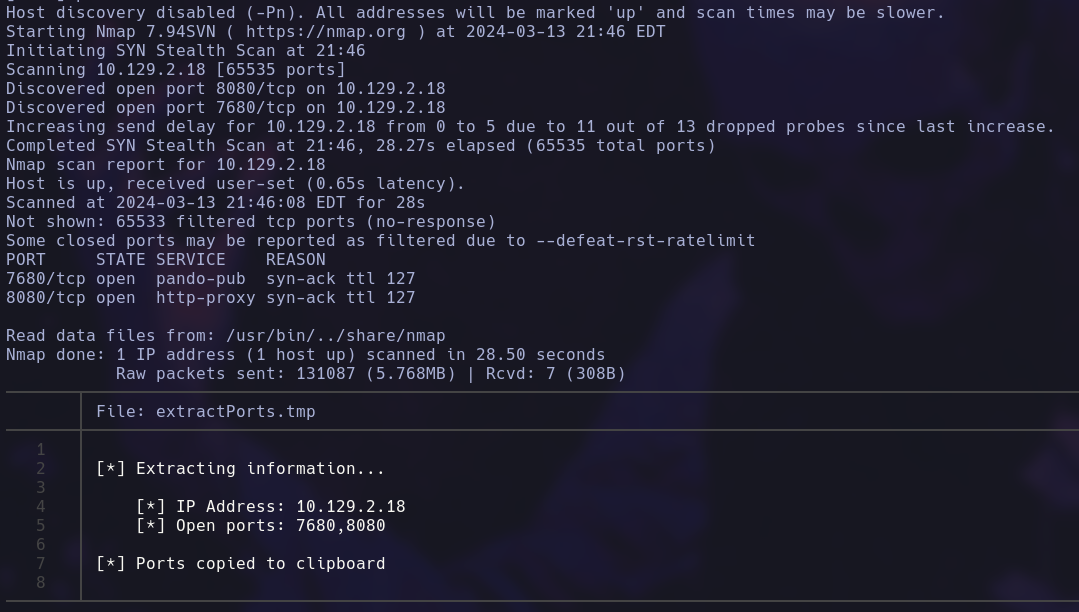Image resolution: width=1079 pixels, height=612 pixels.
Task: Click the 8080/tcp http-proxy table row
Action: point(210,297)
